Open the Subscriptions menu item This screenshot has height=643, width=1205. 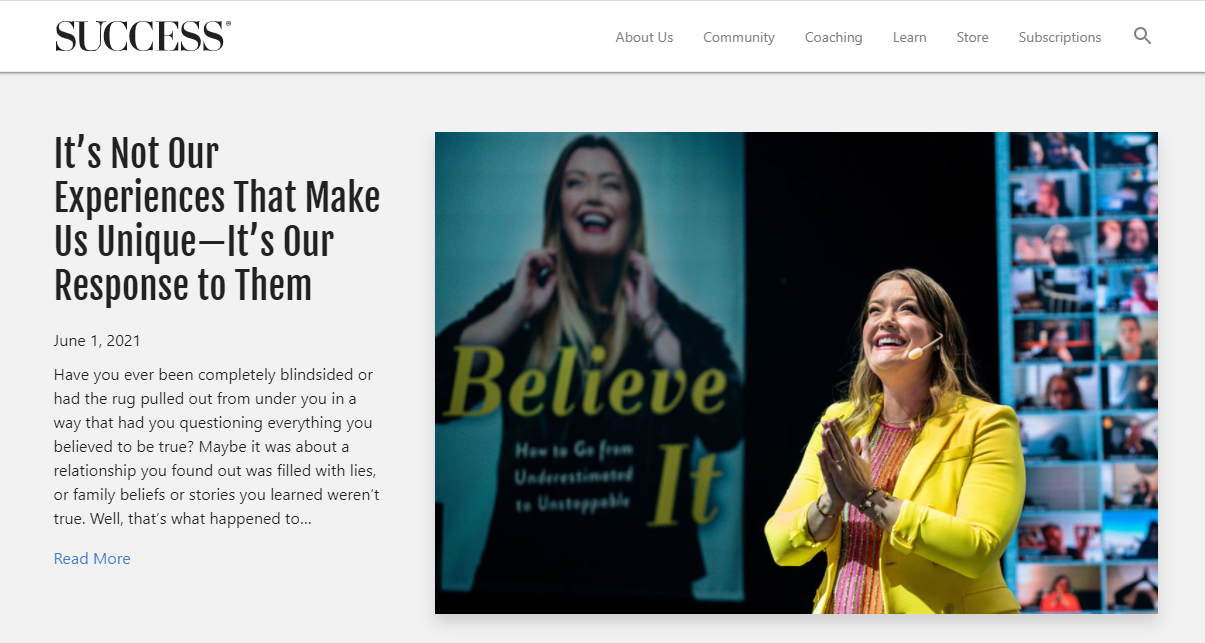point(1060,37)
